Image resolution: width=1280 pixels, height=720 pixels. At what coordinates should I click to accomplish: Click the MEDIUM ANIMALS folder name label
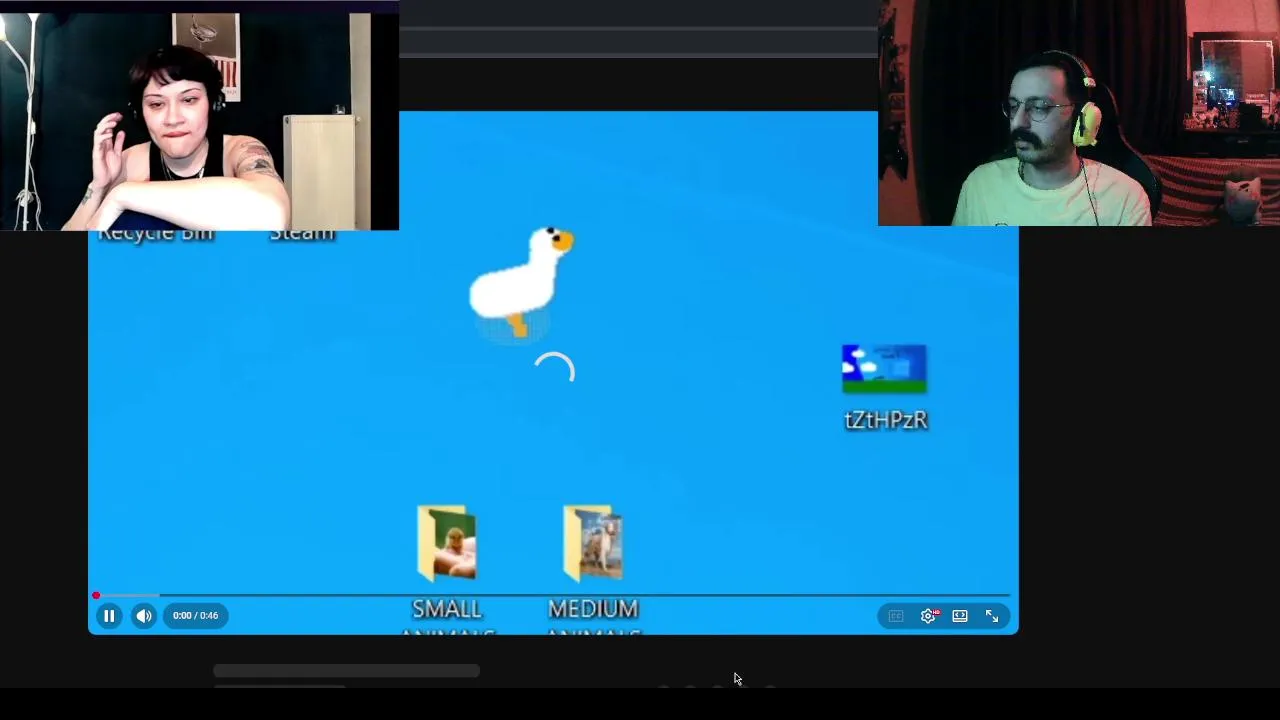click(x=593, y=616)
